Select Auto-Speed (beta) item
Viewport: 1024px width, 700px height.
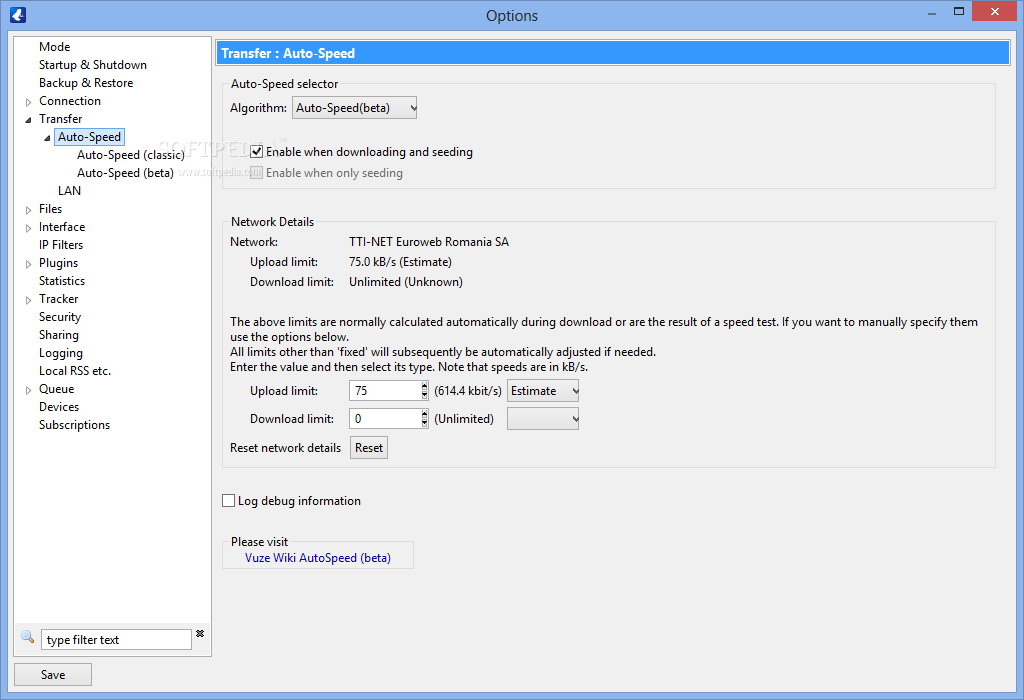(x=125, y=172)
